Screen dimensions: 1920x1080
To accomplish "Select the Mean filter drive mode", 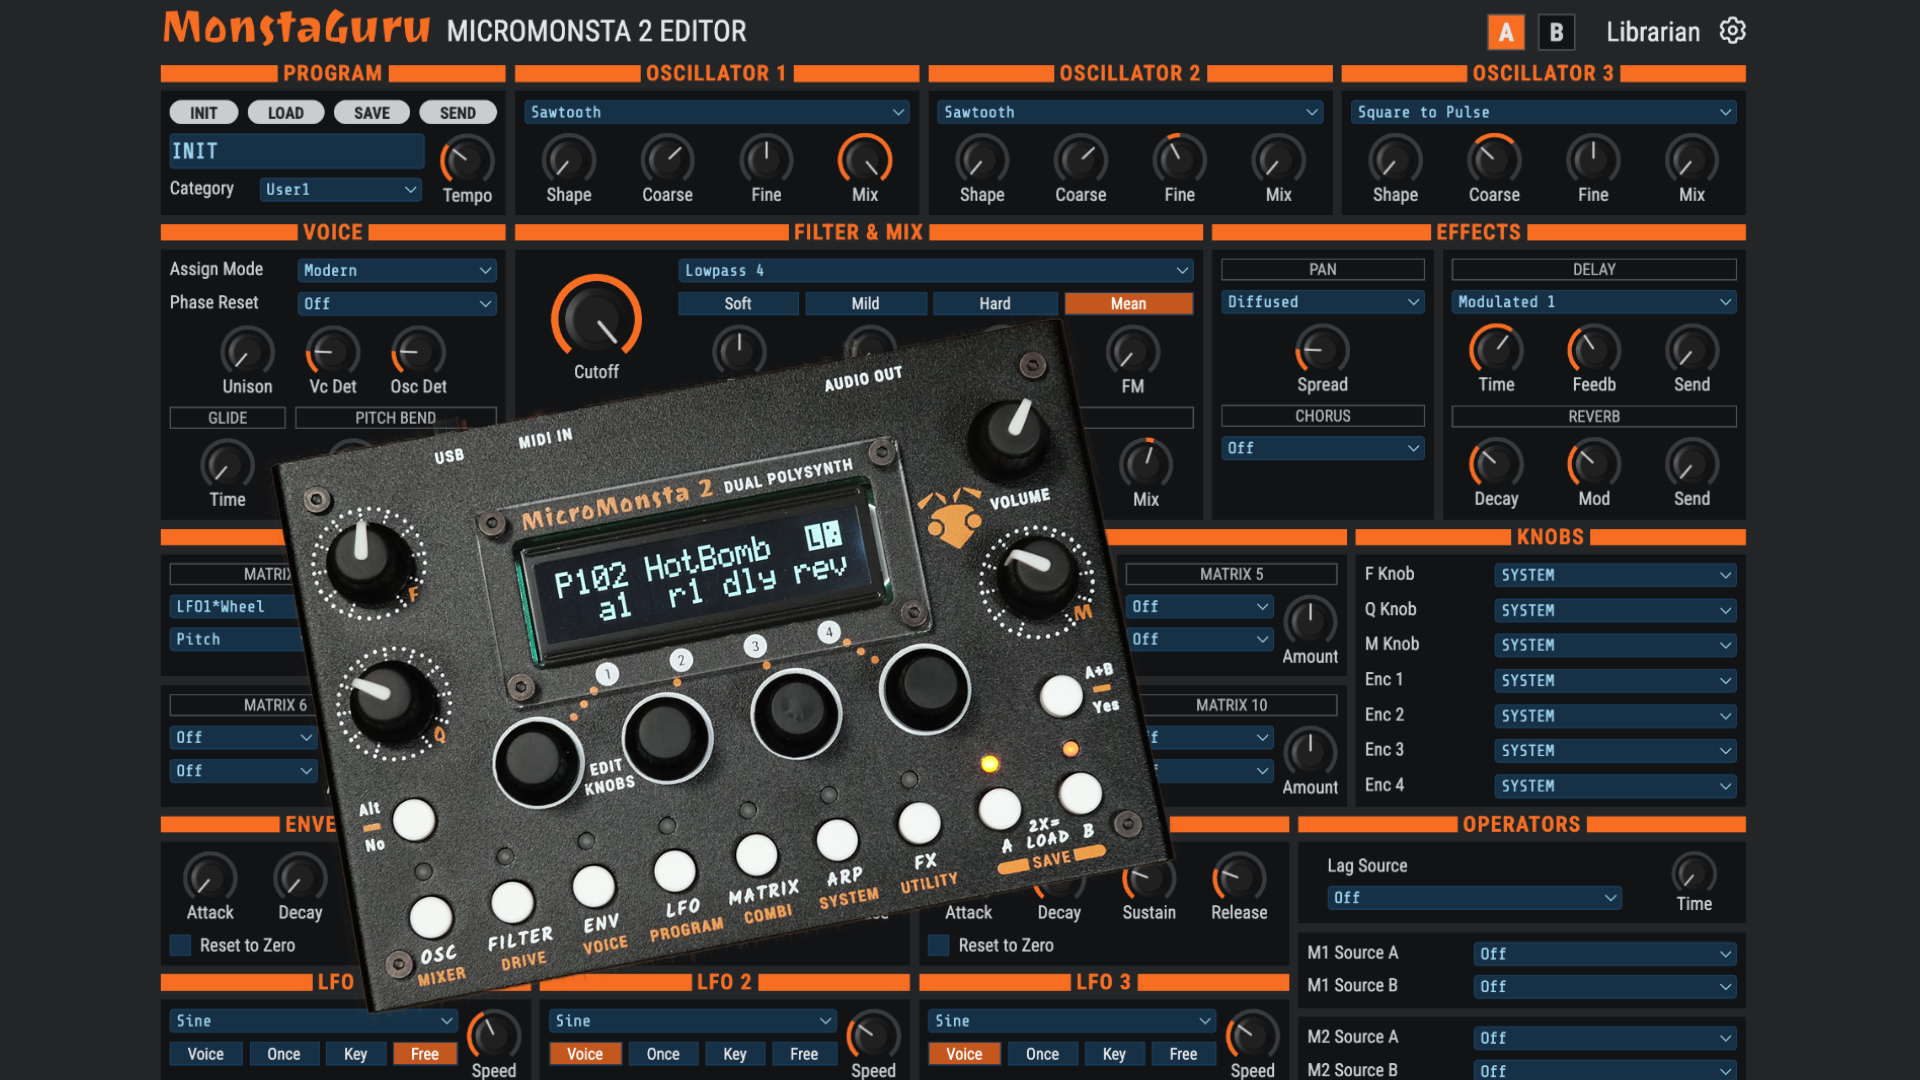I will point(1129,303).
